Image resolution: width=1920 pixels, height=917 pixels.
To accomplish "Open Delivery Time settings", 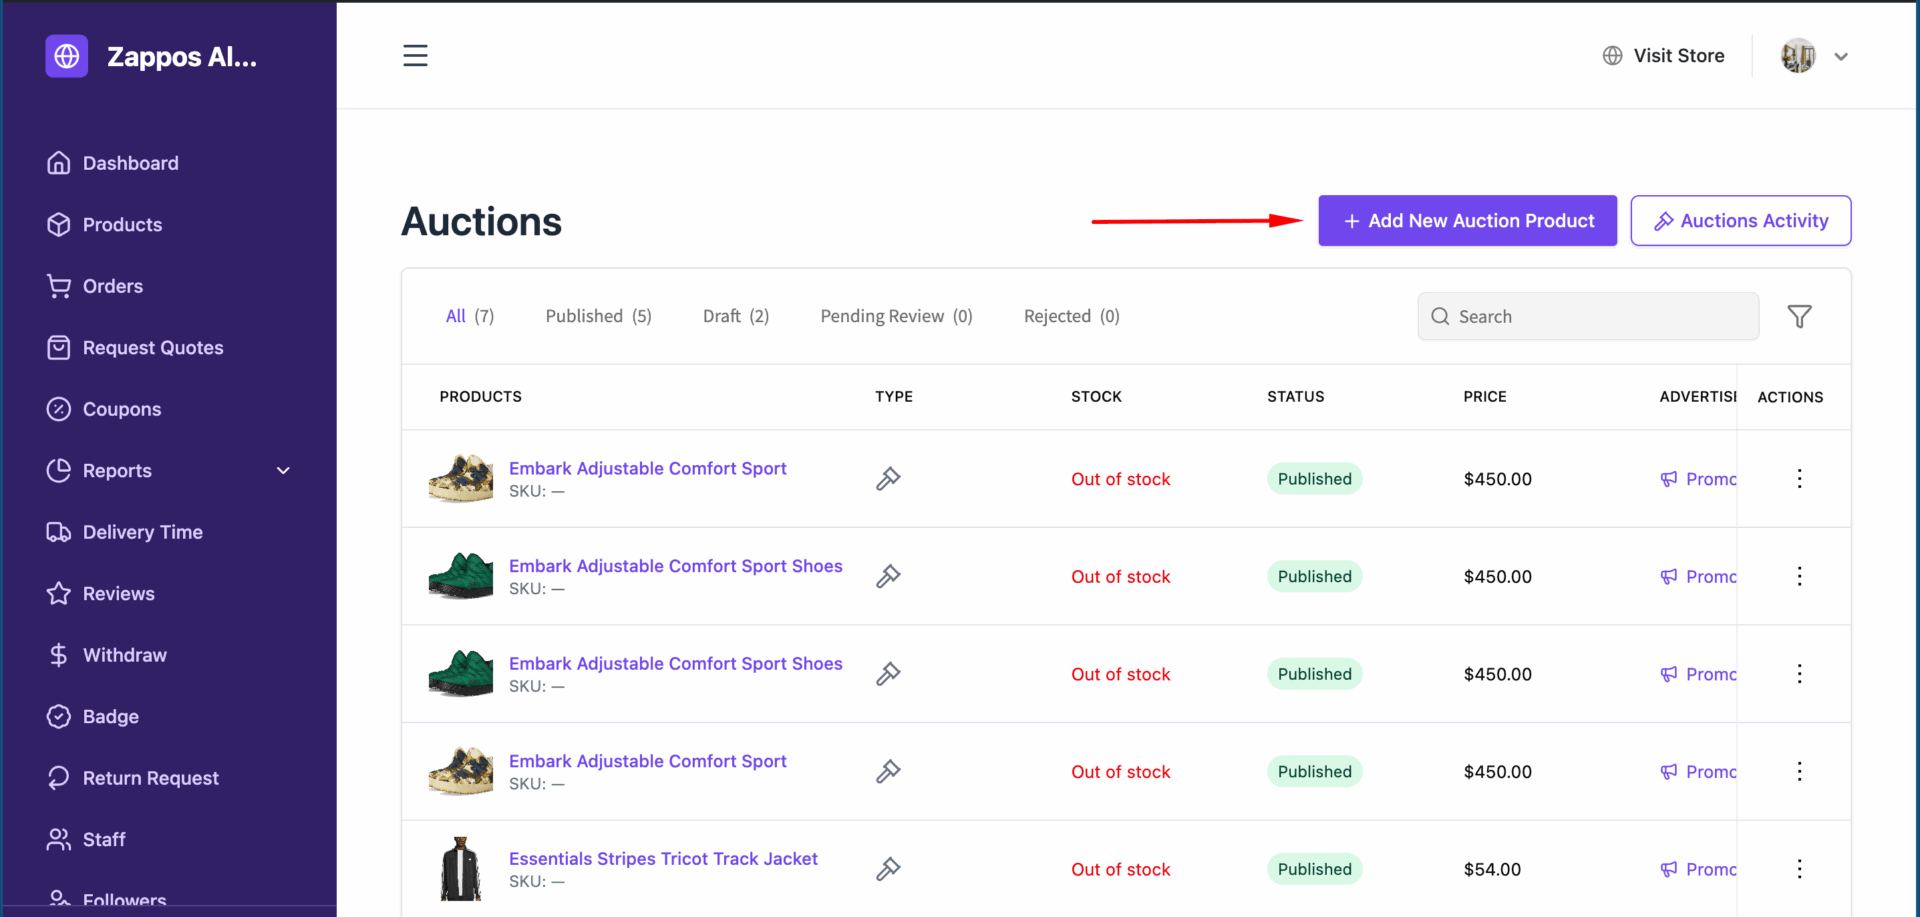I will click(x=124, y=532).
